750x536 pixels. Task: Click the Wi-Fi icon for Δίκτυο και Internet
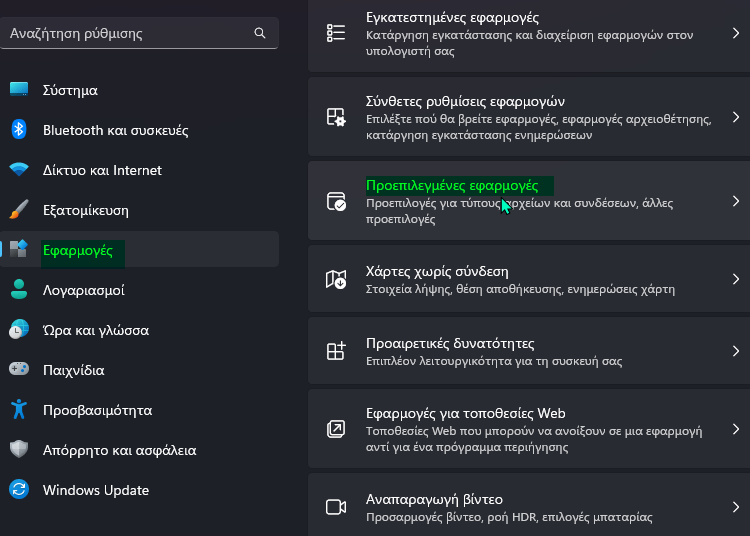[x=19, y=169]
